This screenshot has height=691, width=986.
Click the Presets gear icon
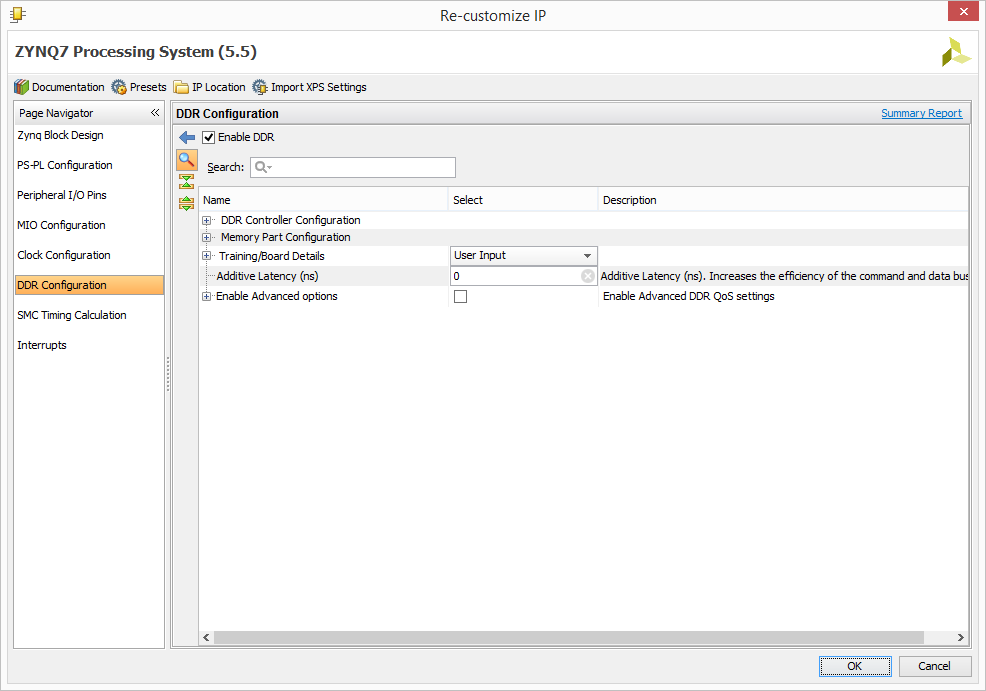119,87
